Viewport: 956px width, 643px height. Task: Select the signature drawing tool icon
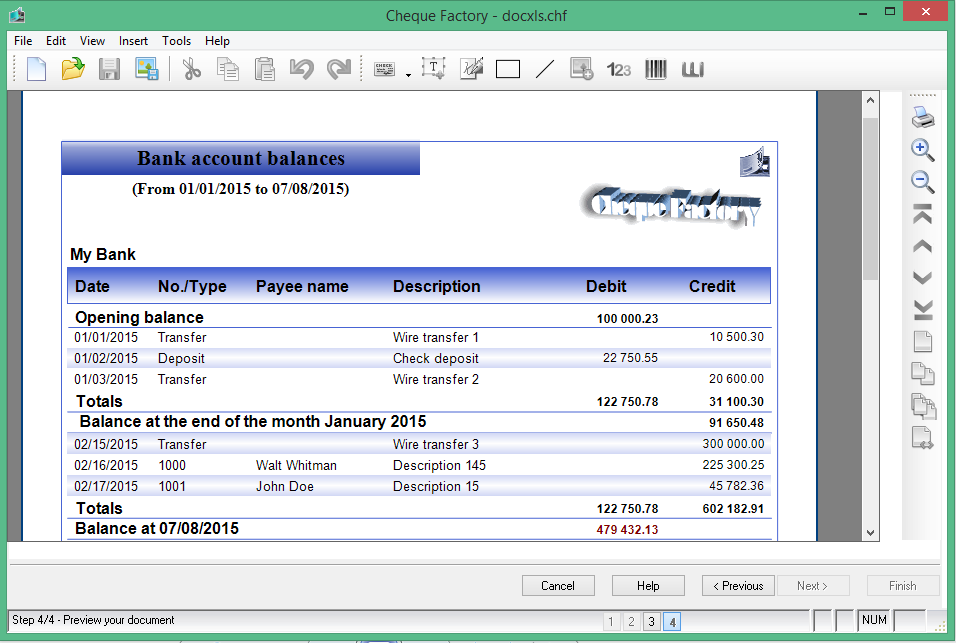(471, 69)
